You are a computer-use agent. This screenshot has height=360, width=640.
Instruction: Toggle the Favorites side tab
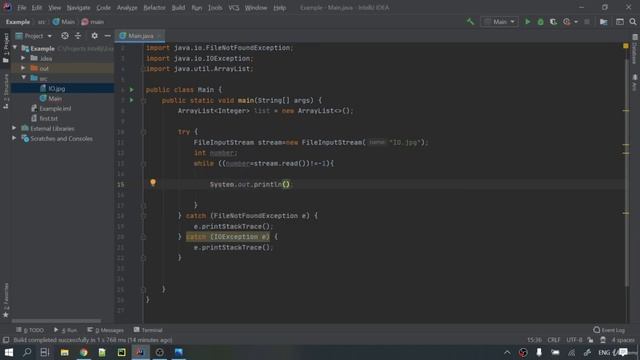(x=6, y=300)
